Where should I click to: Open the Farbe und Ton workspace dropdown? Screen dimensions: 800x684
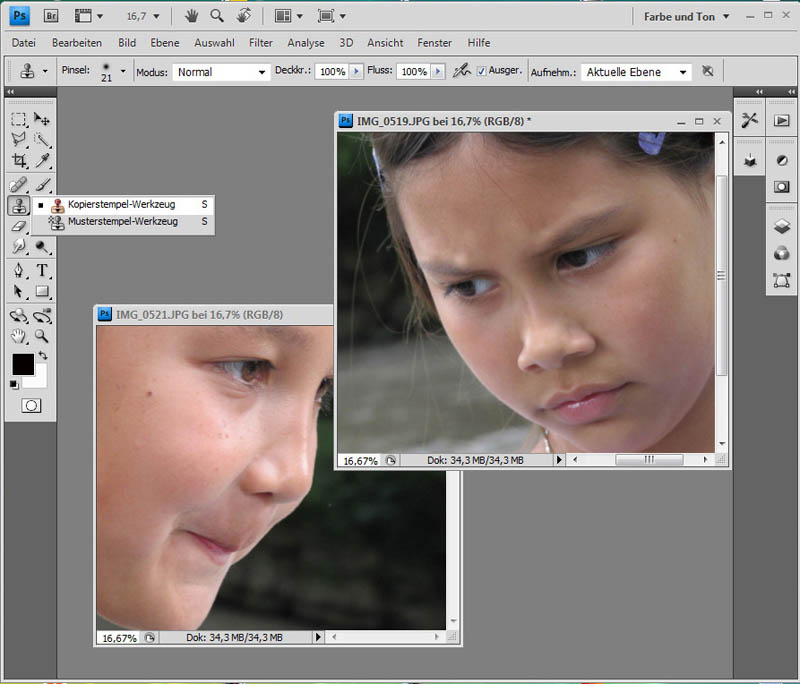click(686, 16)
